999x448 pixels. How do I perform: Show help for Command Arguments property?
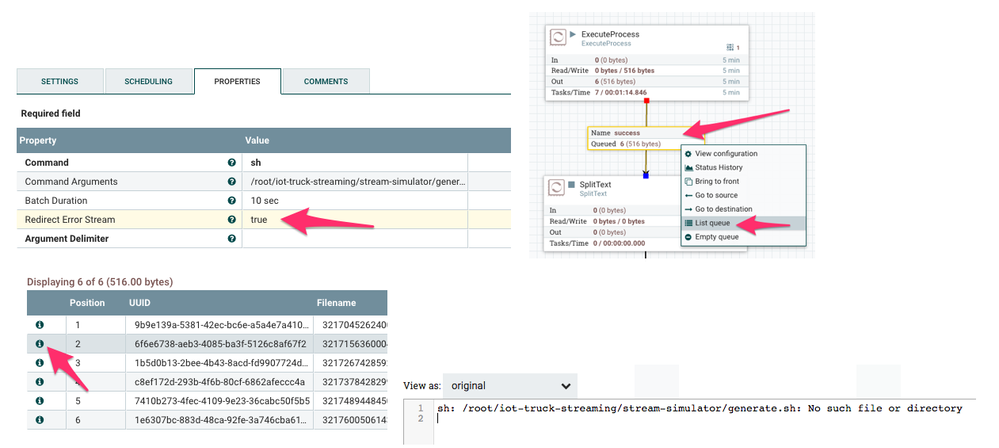click(x=232, y=182)
